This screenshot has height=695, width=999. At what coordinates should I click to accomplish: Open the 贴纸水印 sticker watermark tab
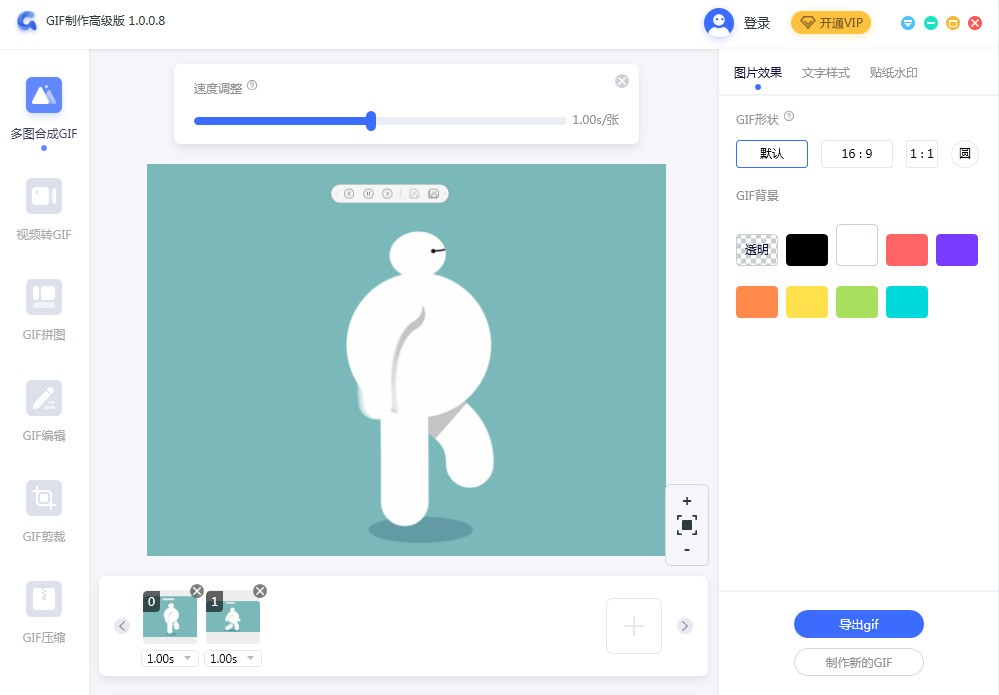[893, 73]
